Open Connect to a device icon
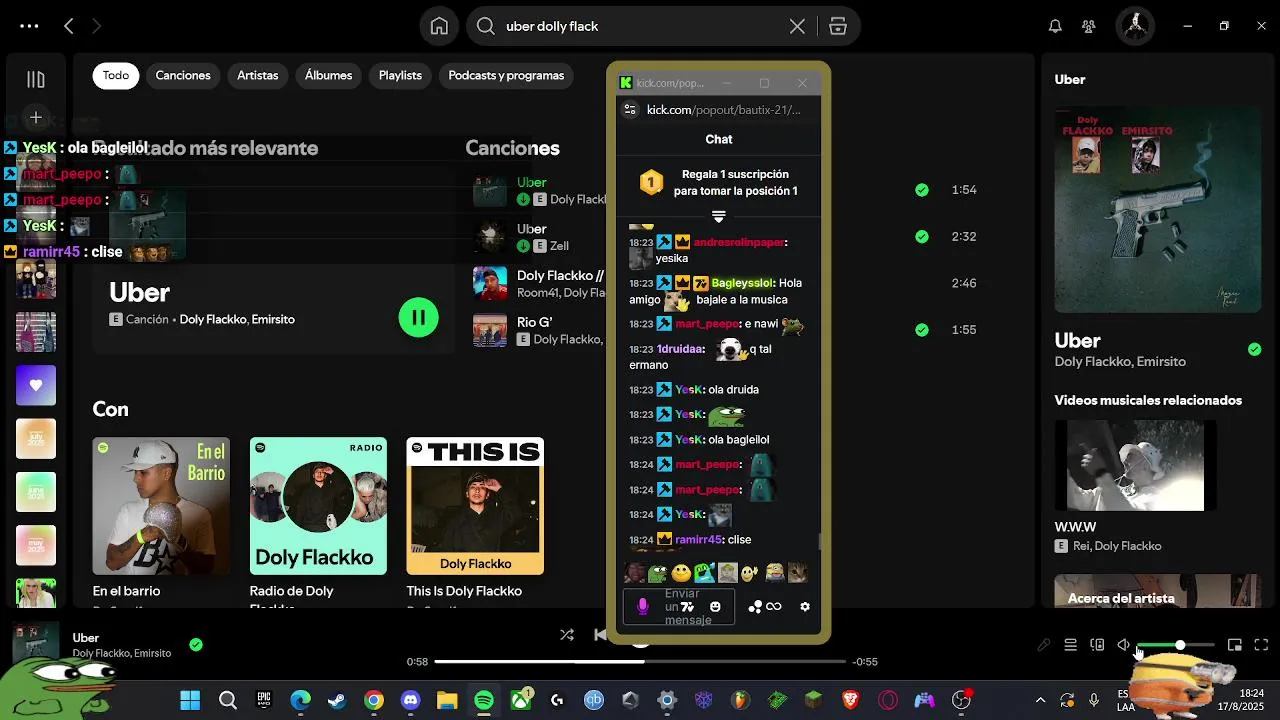This screenshot has width=1280, height=720. (x=1097, y=645)
